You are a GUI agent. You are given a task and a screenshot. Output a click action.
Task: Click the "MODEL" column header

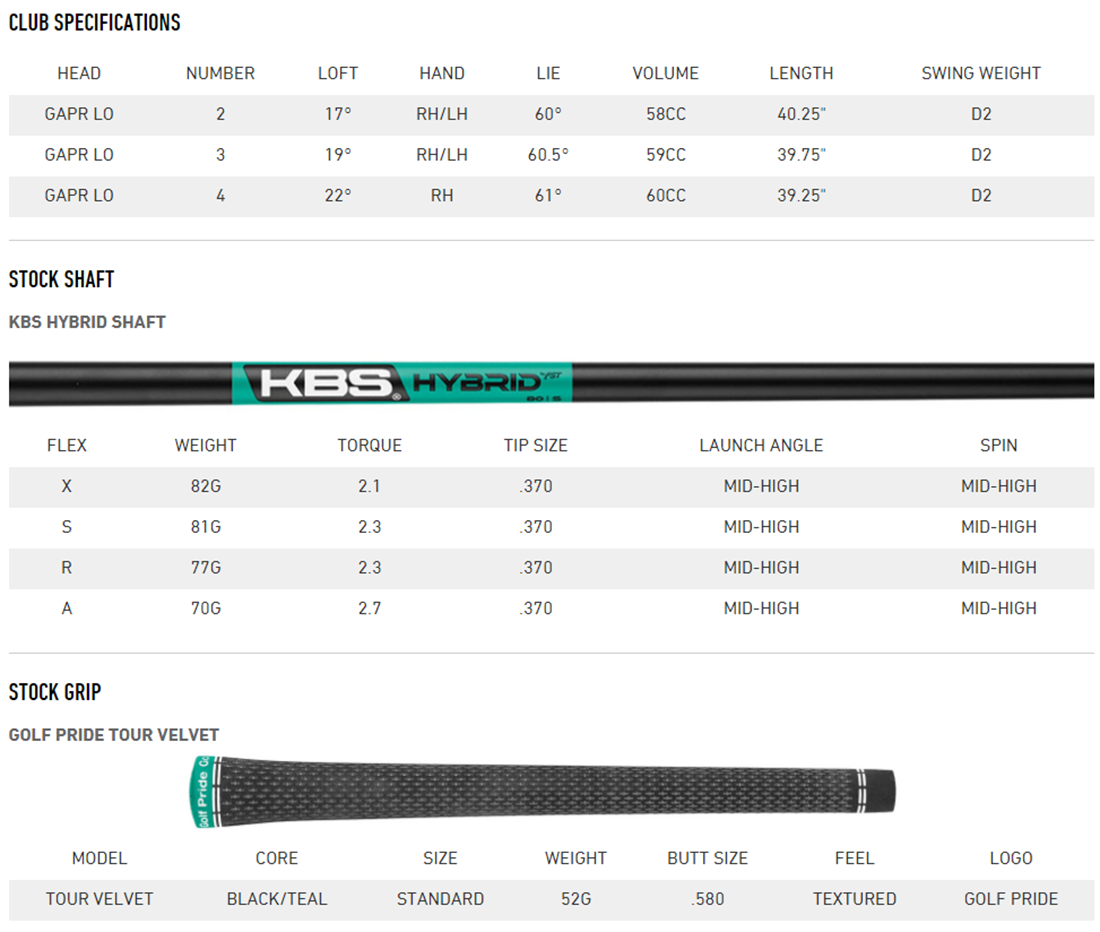point(100,859)
